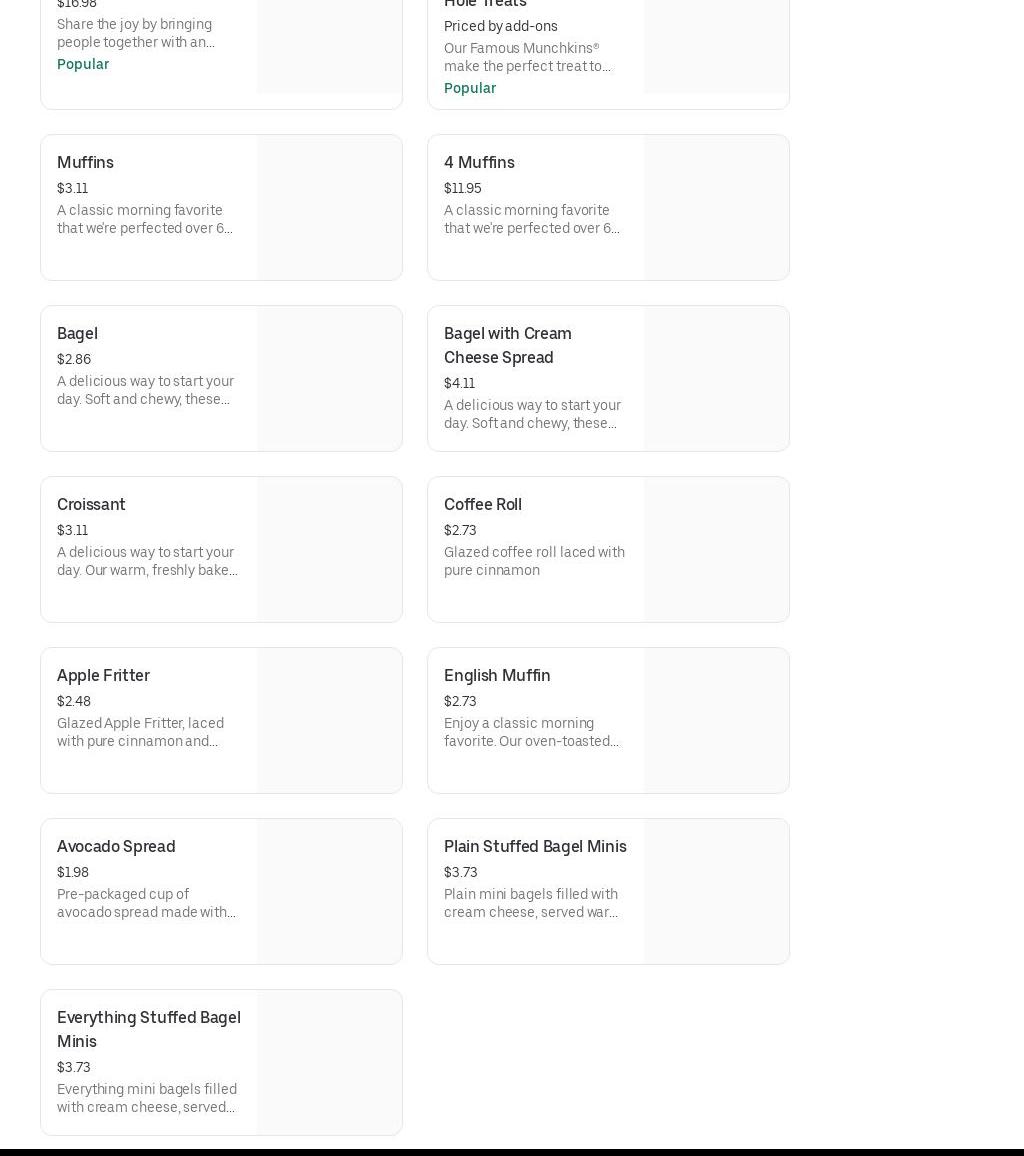
Task: Click the Pre-packaged avocado spread description
Action: point(146,903)
